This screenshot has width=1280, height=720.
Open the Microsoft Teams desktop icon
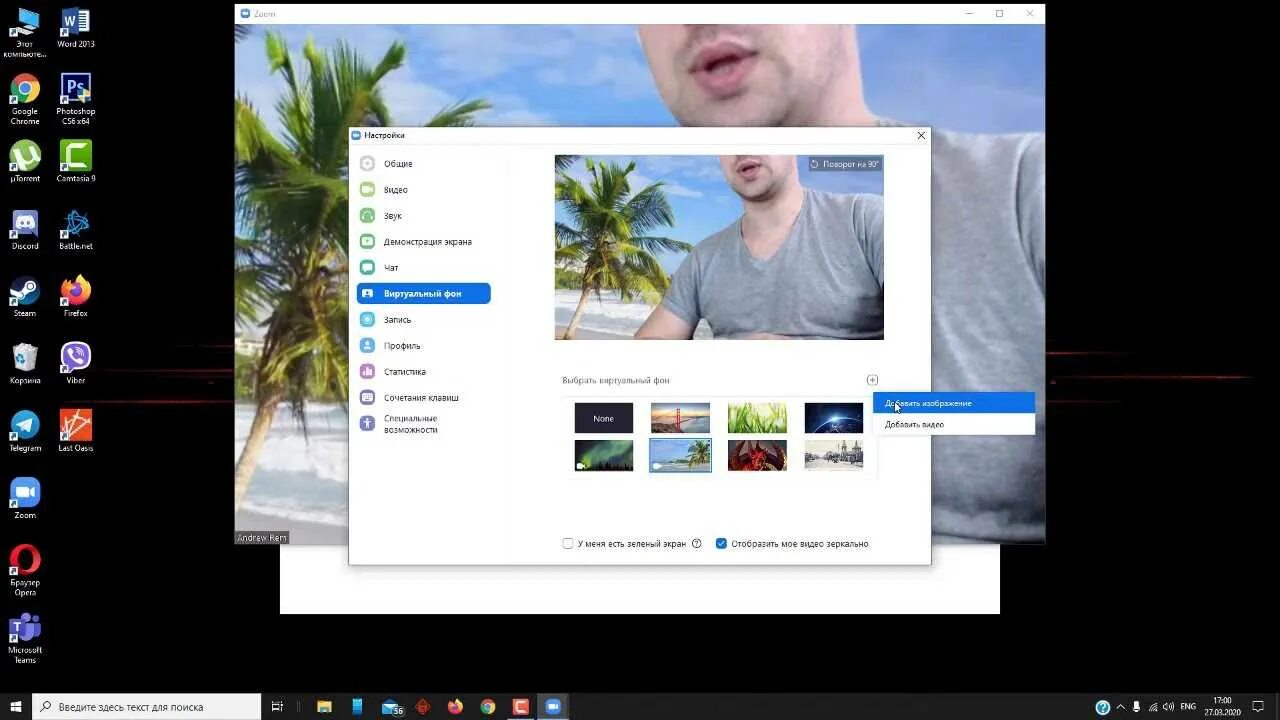(x=25, y=638)
